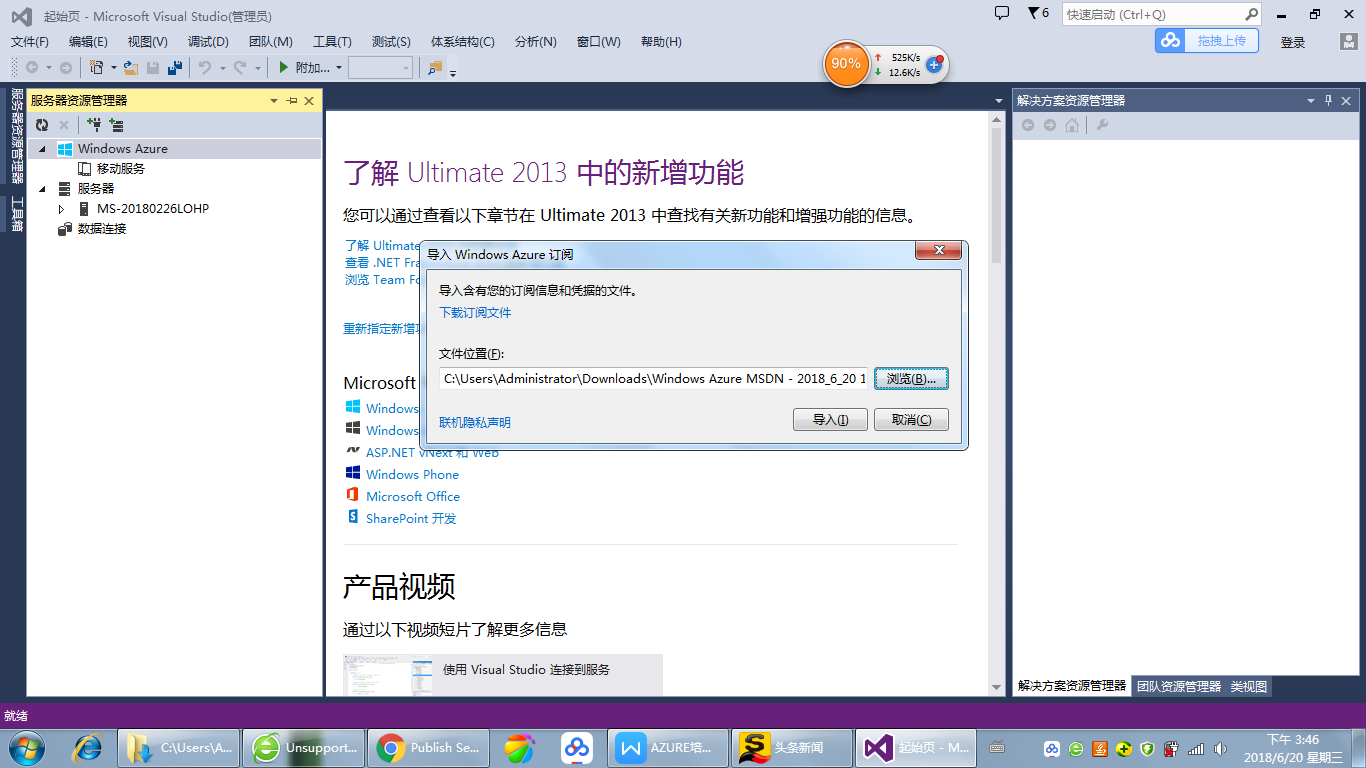Open the Windows Start menu
Viewport: 1366px width, 768px height.
coord(26,747)
